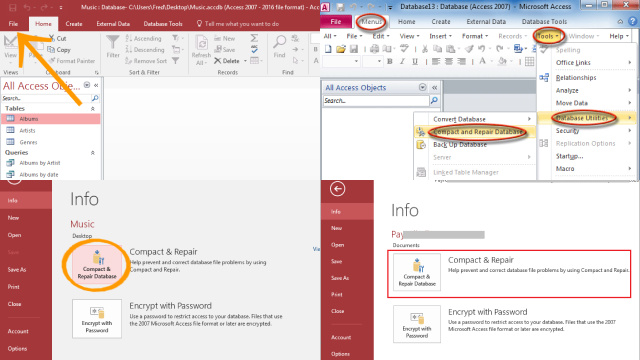
Task: Click the Search box in Database13 navigation pane
Action: [x=376, y=100]
